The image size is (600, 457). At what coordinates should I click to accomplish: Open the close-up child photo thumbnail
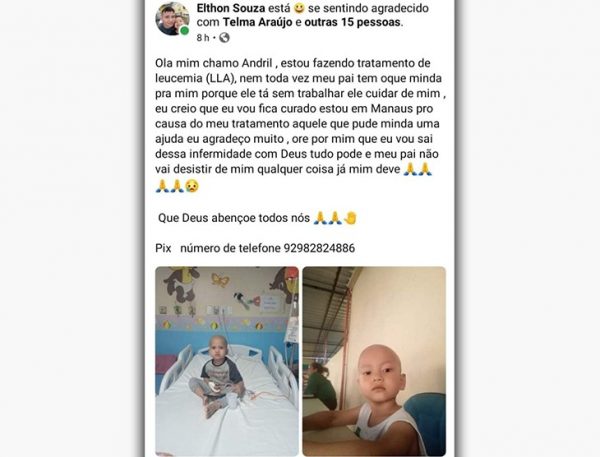pyautogui.click(x=374, y=361)
